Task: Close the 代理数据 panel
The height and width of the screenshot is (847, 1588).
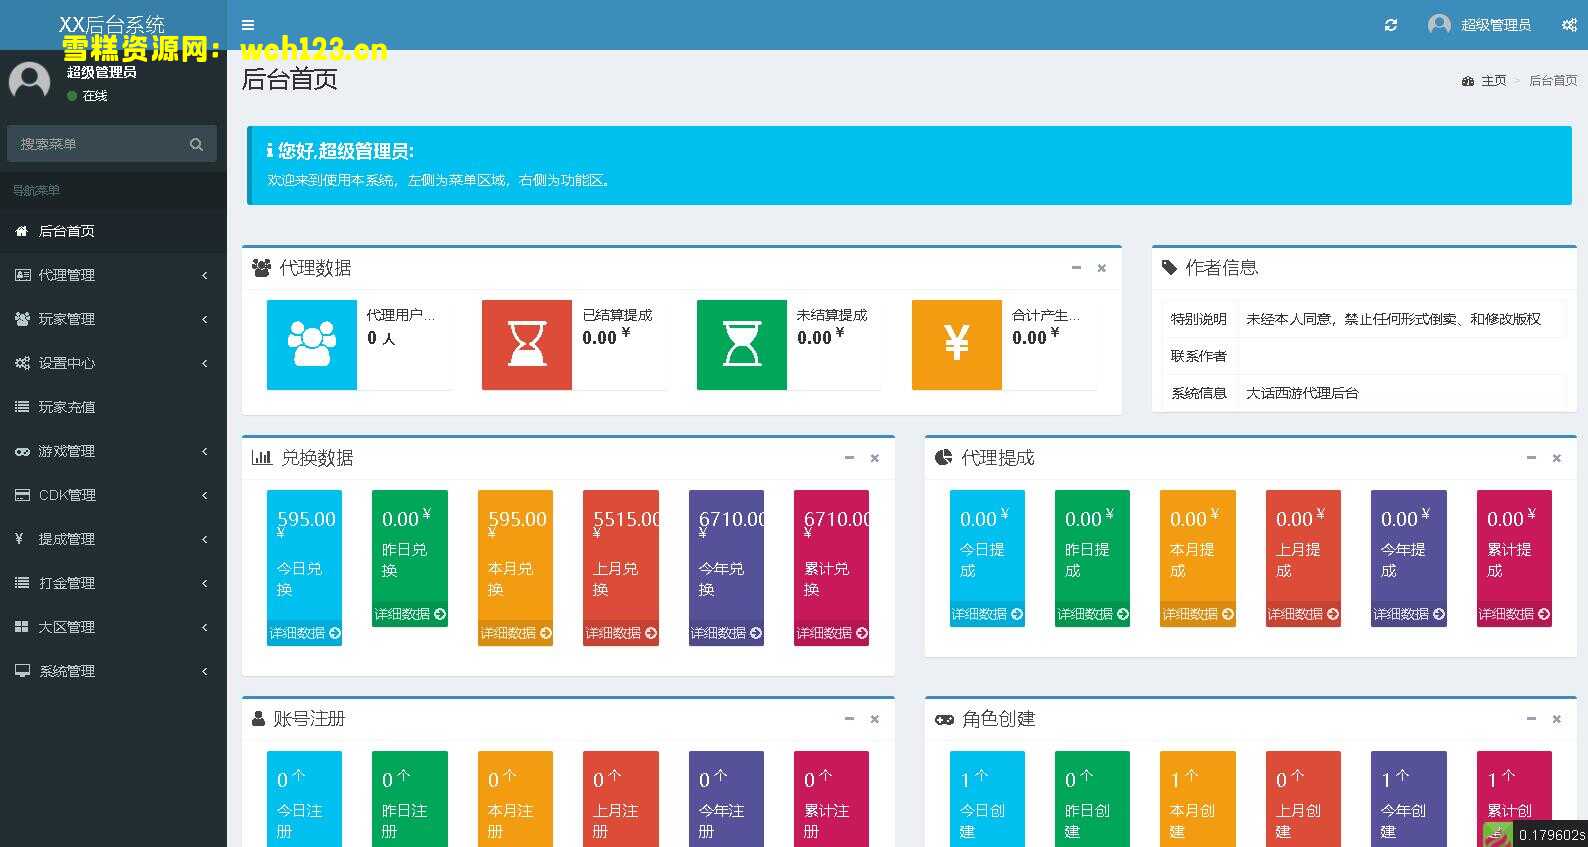Action: click(1101, 268)
